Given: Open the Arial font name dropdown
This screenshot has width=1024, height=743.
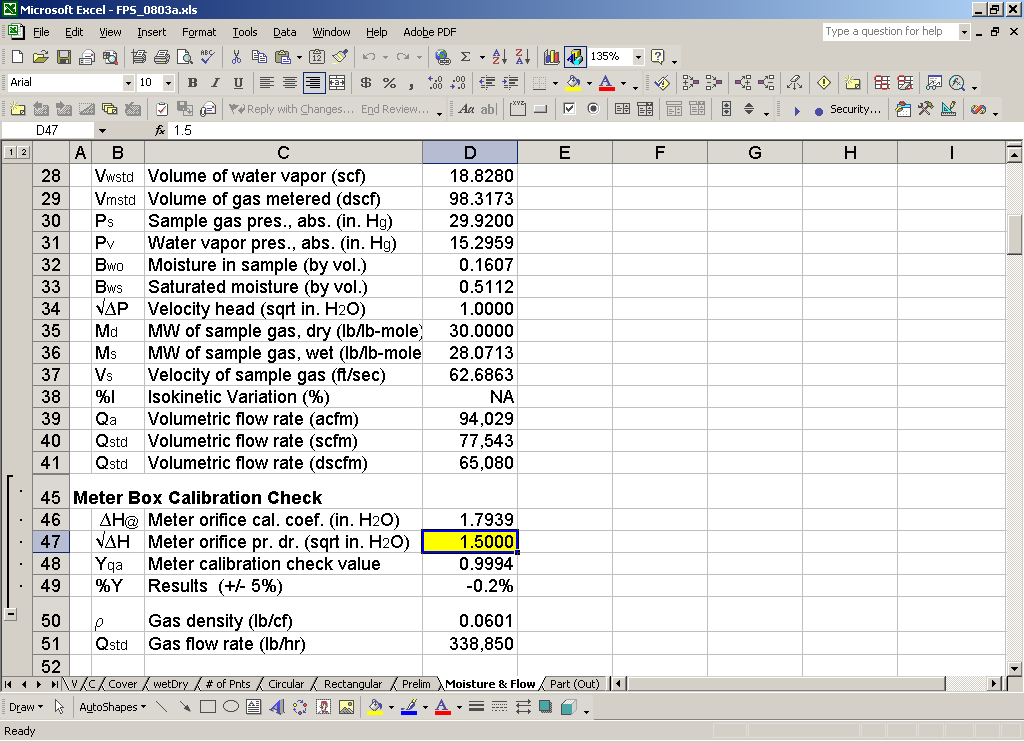Looking at the screenshot, I should tap(128, 83).
